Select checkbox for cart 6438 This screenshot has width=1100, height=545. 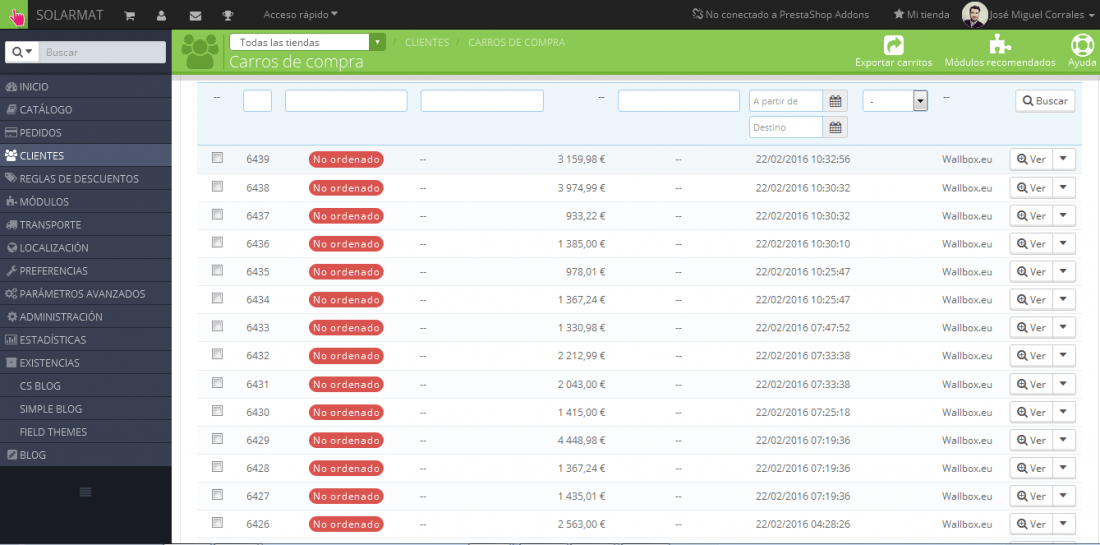[217, 186]
